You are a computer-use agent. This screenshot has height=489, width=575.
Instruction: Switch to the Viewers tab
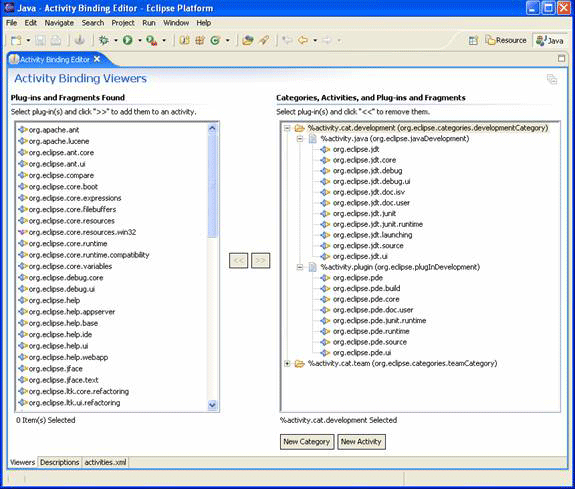tap(22, 462)
